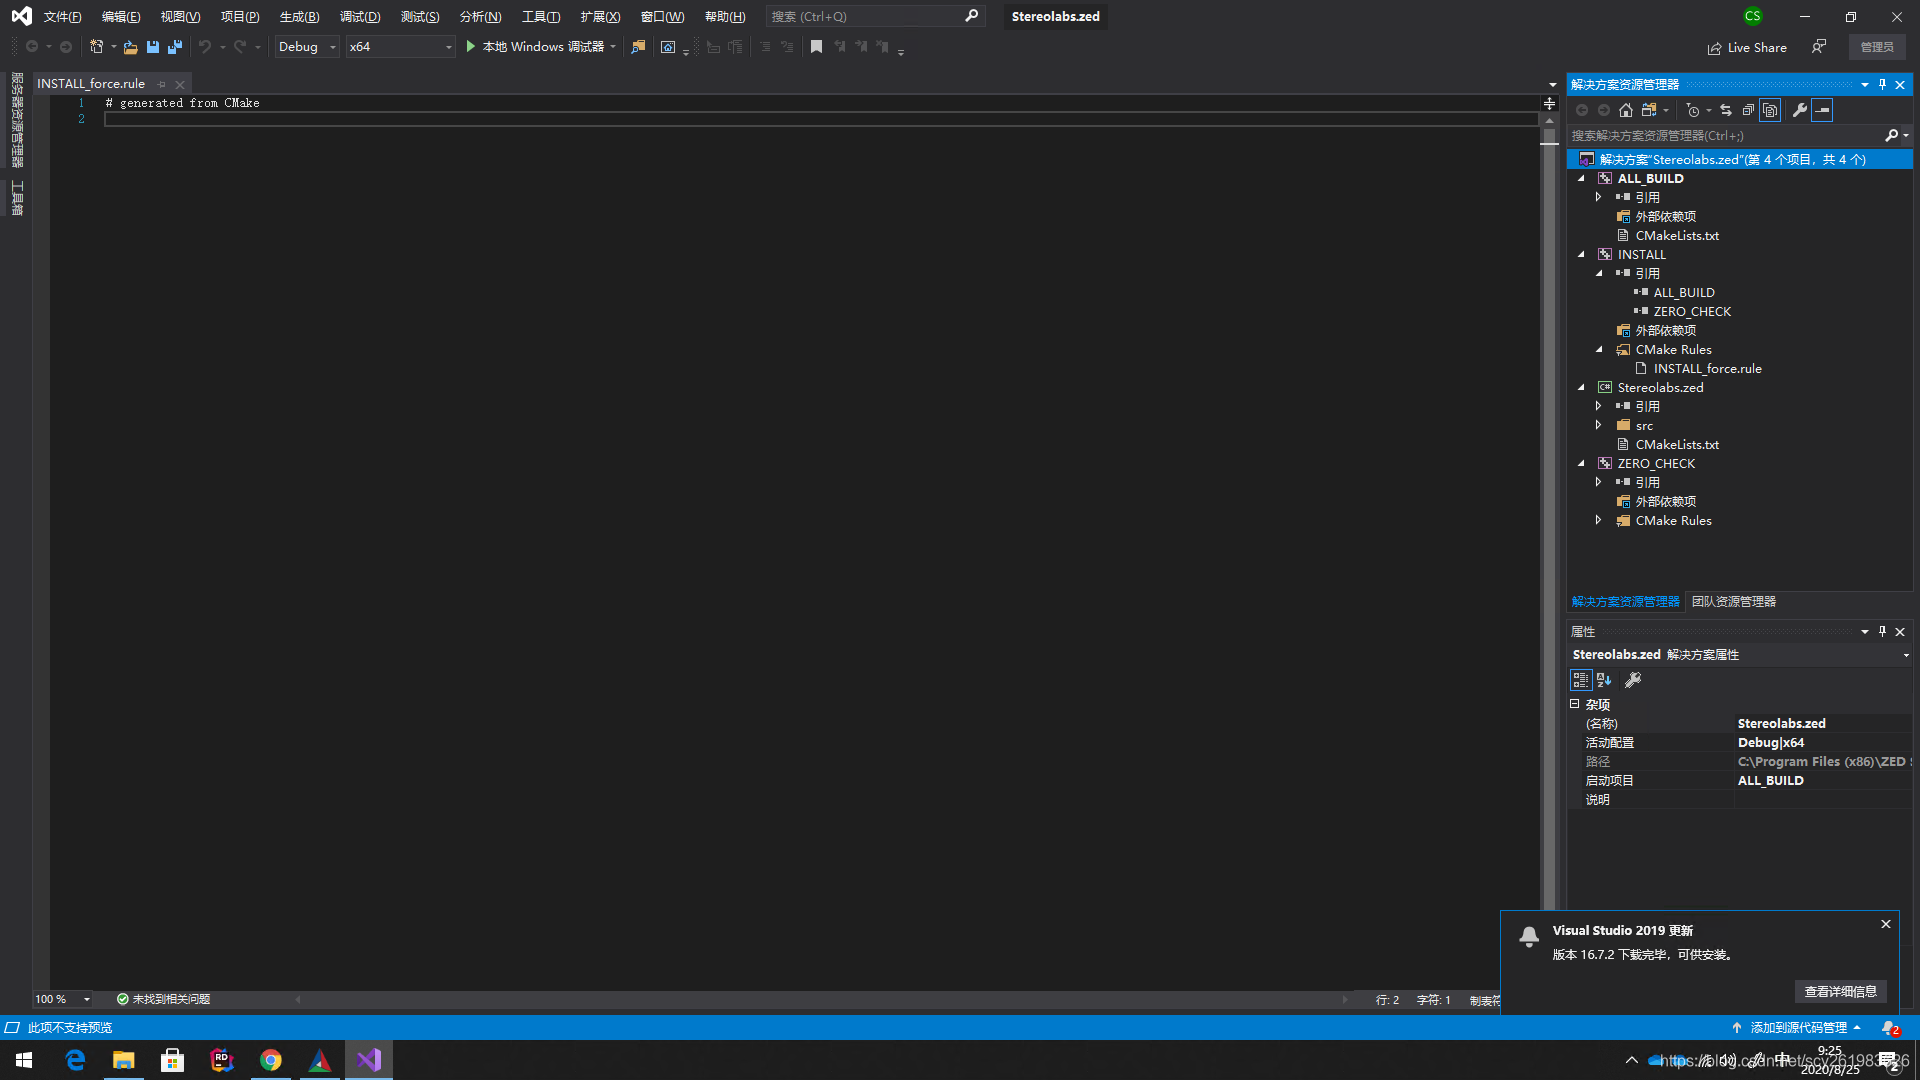Click the property pages wrench icon
Screen dimensions: 1920x1080
pos(1633,680)
